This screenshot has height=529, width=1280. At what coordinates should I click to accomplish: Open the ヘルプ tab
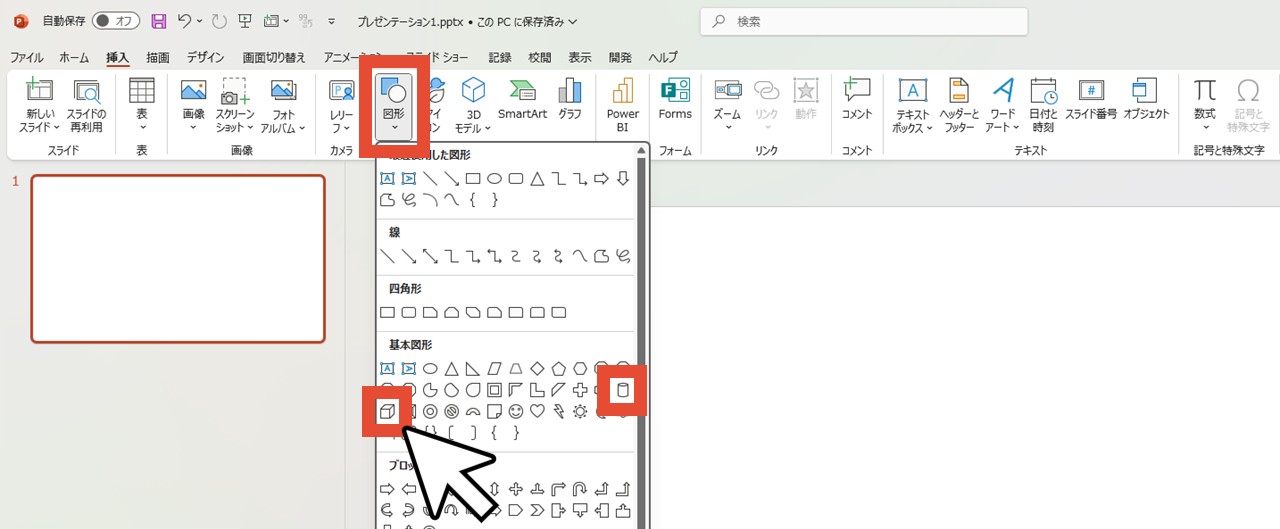tap(663, 58)
